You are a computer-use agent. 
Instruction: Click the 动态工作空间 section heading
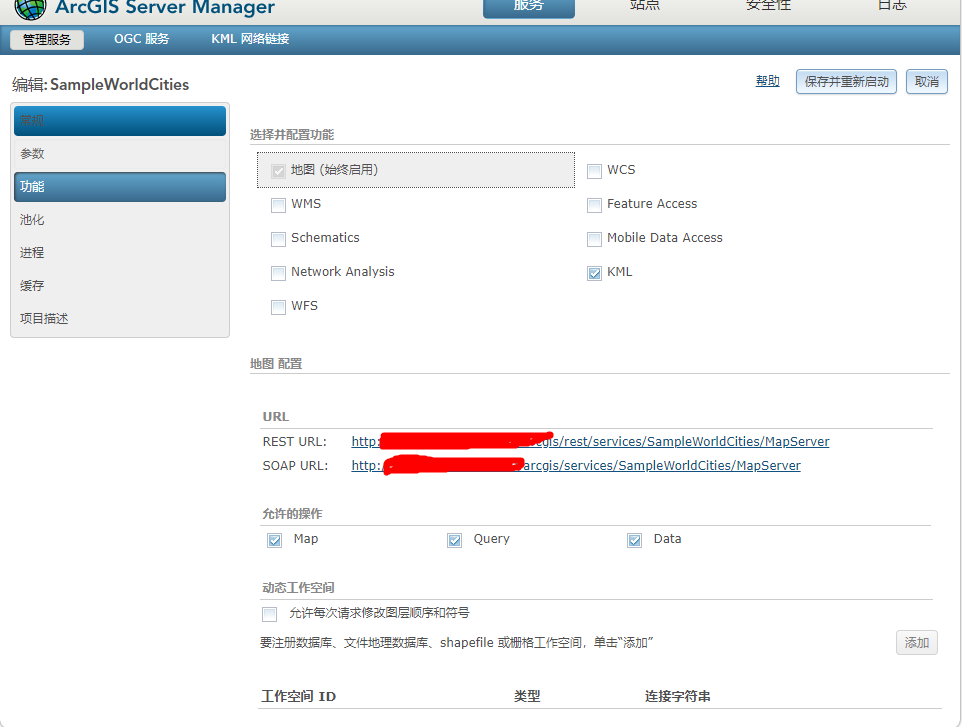tap(298, 588)
